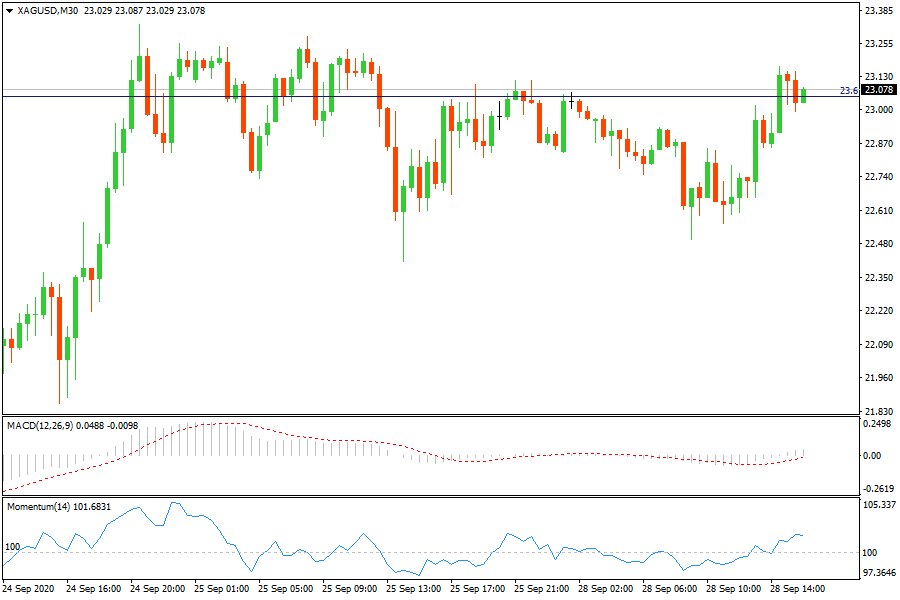Viewport: 900px width, 600px height.
Task: Click the 22.480 price scale label
Action: click(878, 244)
